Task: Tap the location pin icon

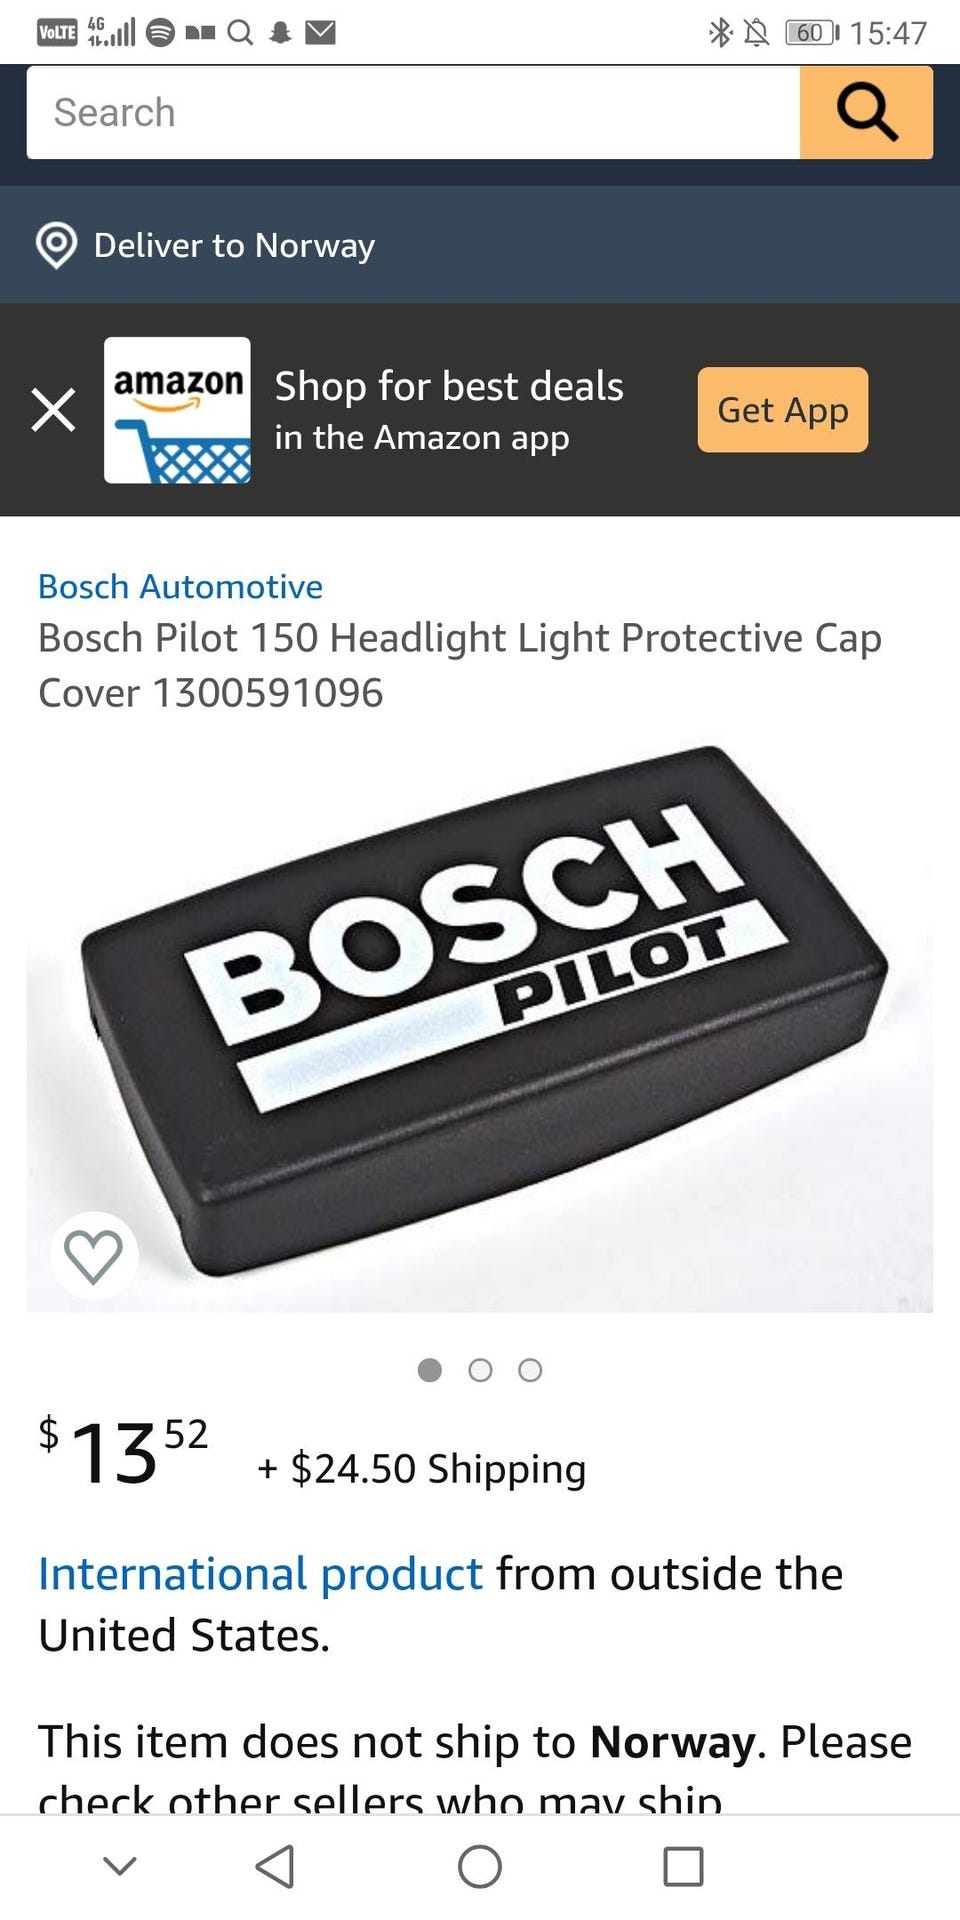Action: [56, 245]
